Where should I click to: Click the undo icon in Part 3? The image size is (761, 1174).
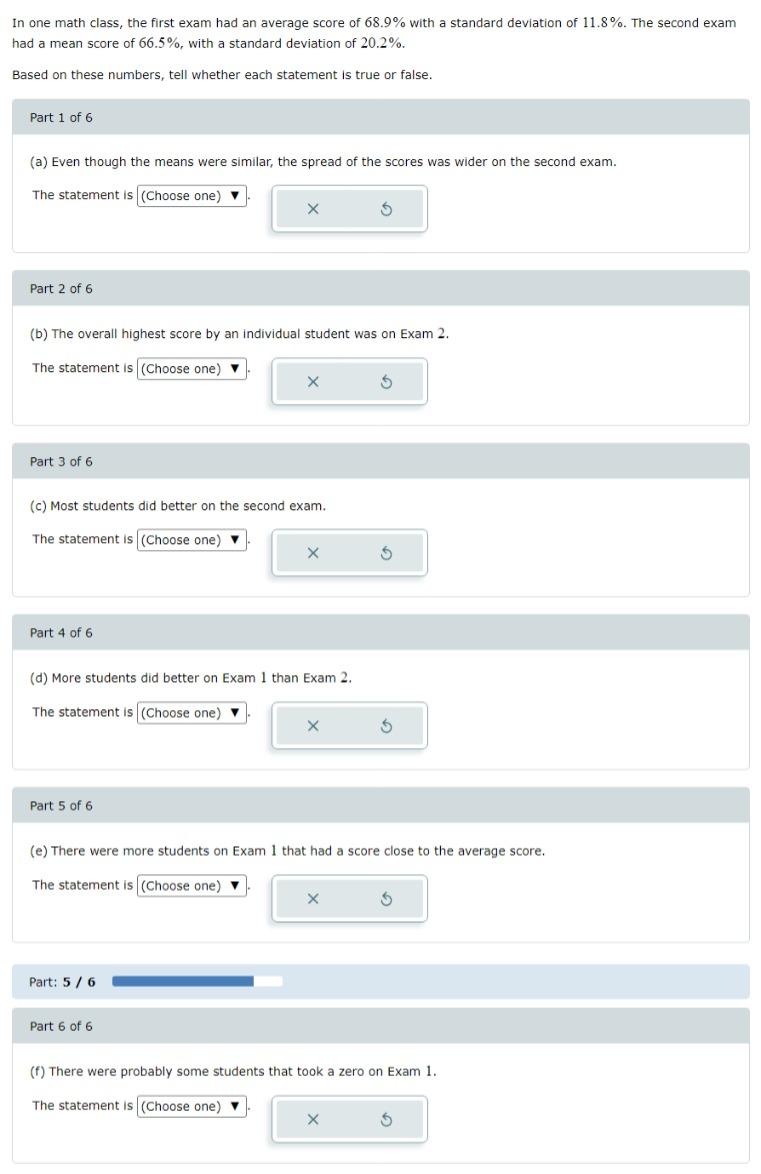pos(386,552)
